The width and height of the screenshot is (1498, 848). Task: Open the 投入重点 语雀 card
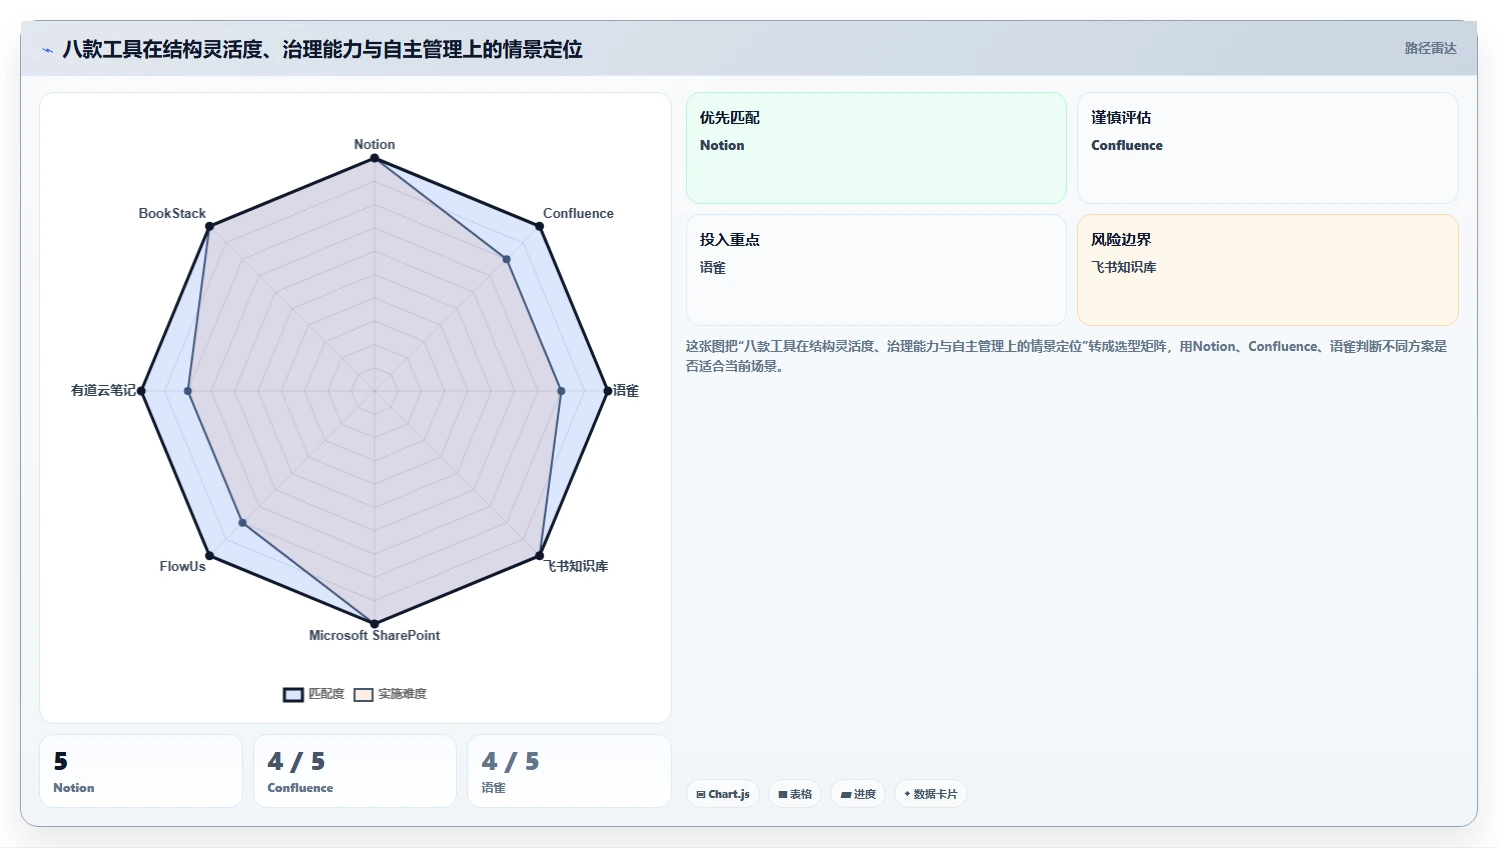[x=876, y=270]
